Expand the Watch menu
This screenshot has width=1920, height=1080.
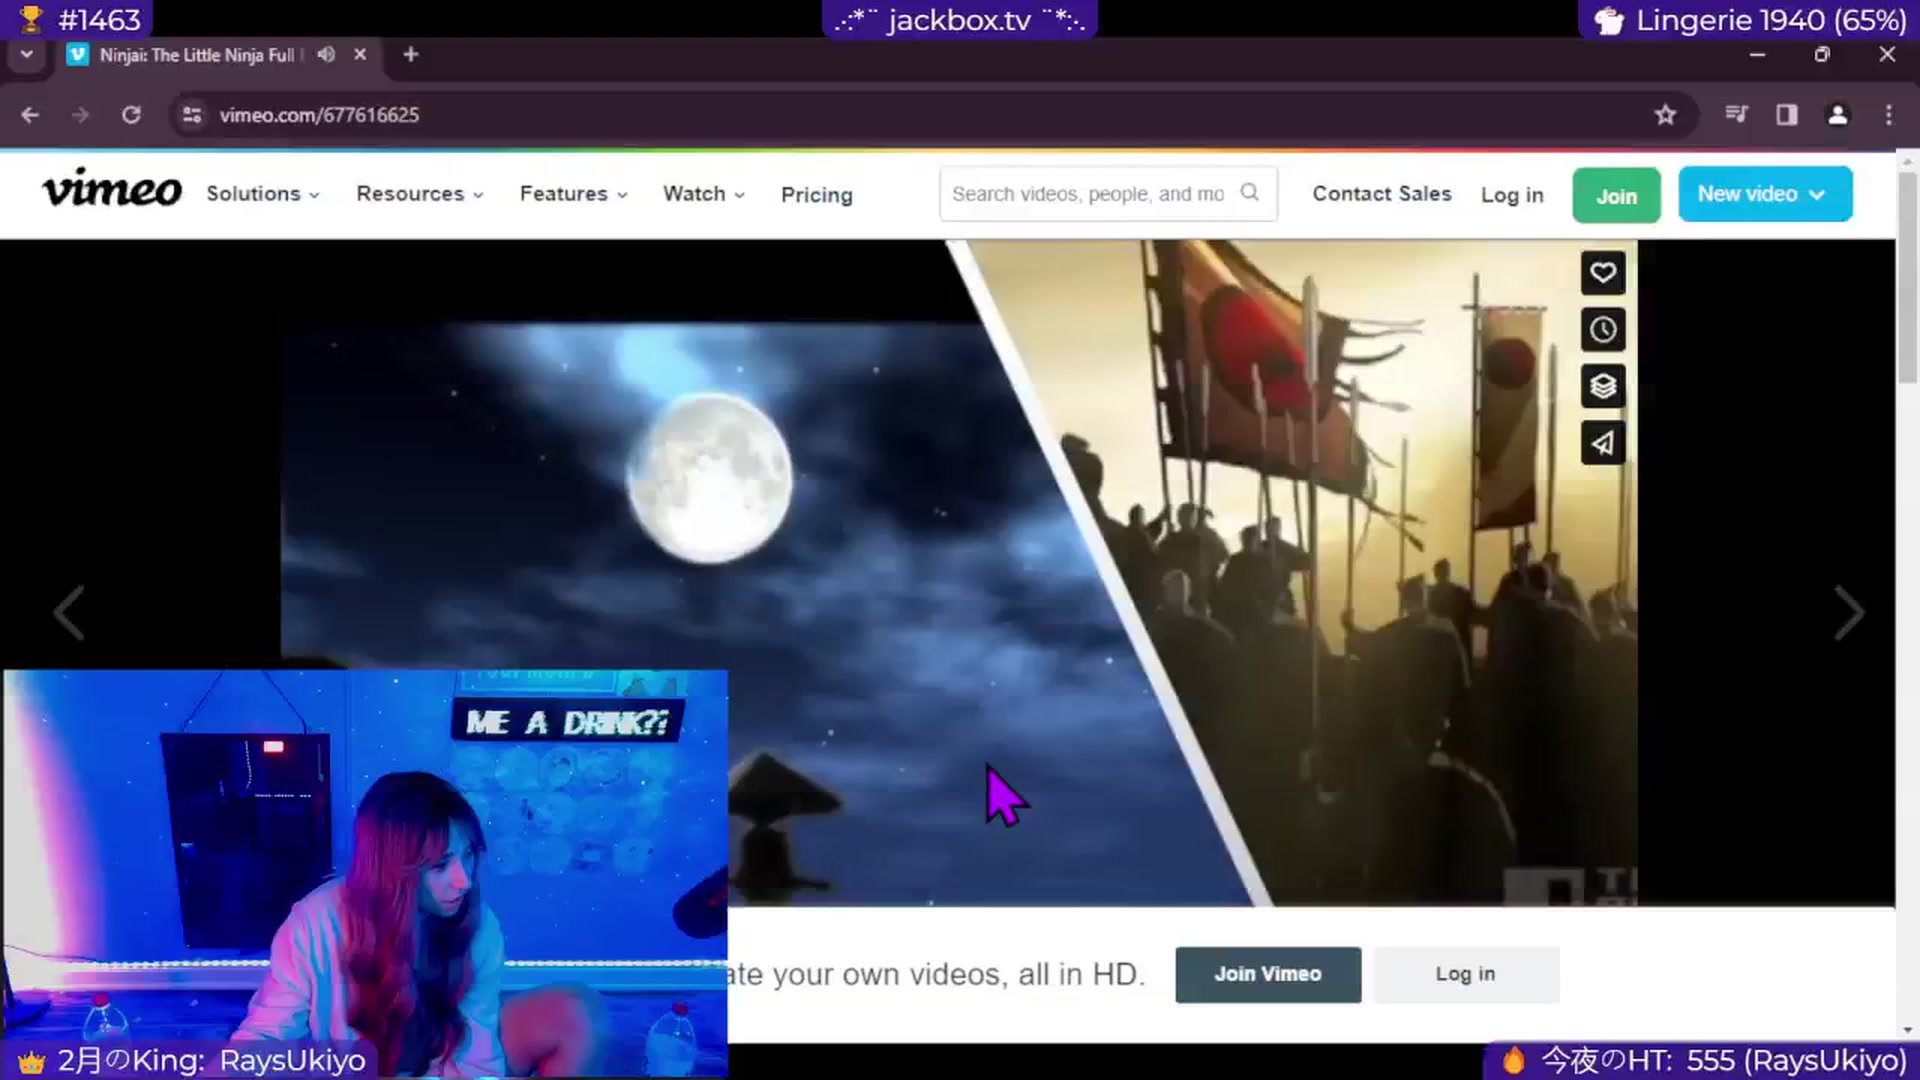704,194
